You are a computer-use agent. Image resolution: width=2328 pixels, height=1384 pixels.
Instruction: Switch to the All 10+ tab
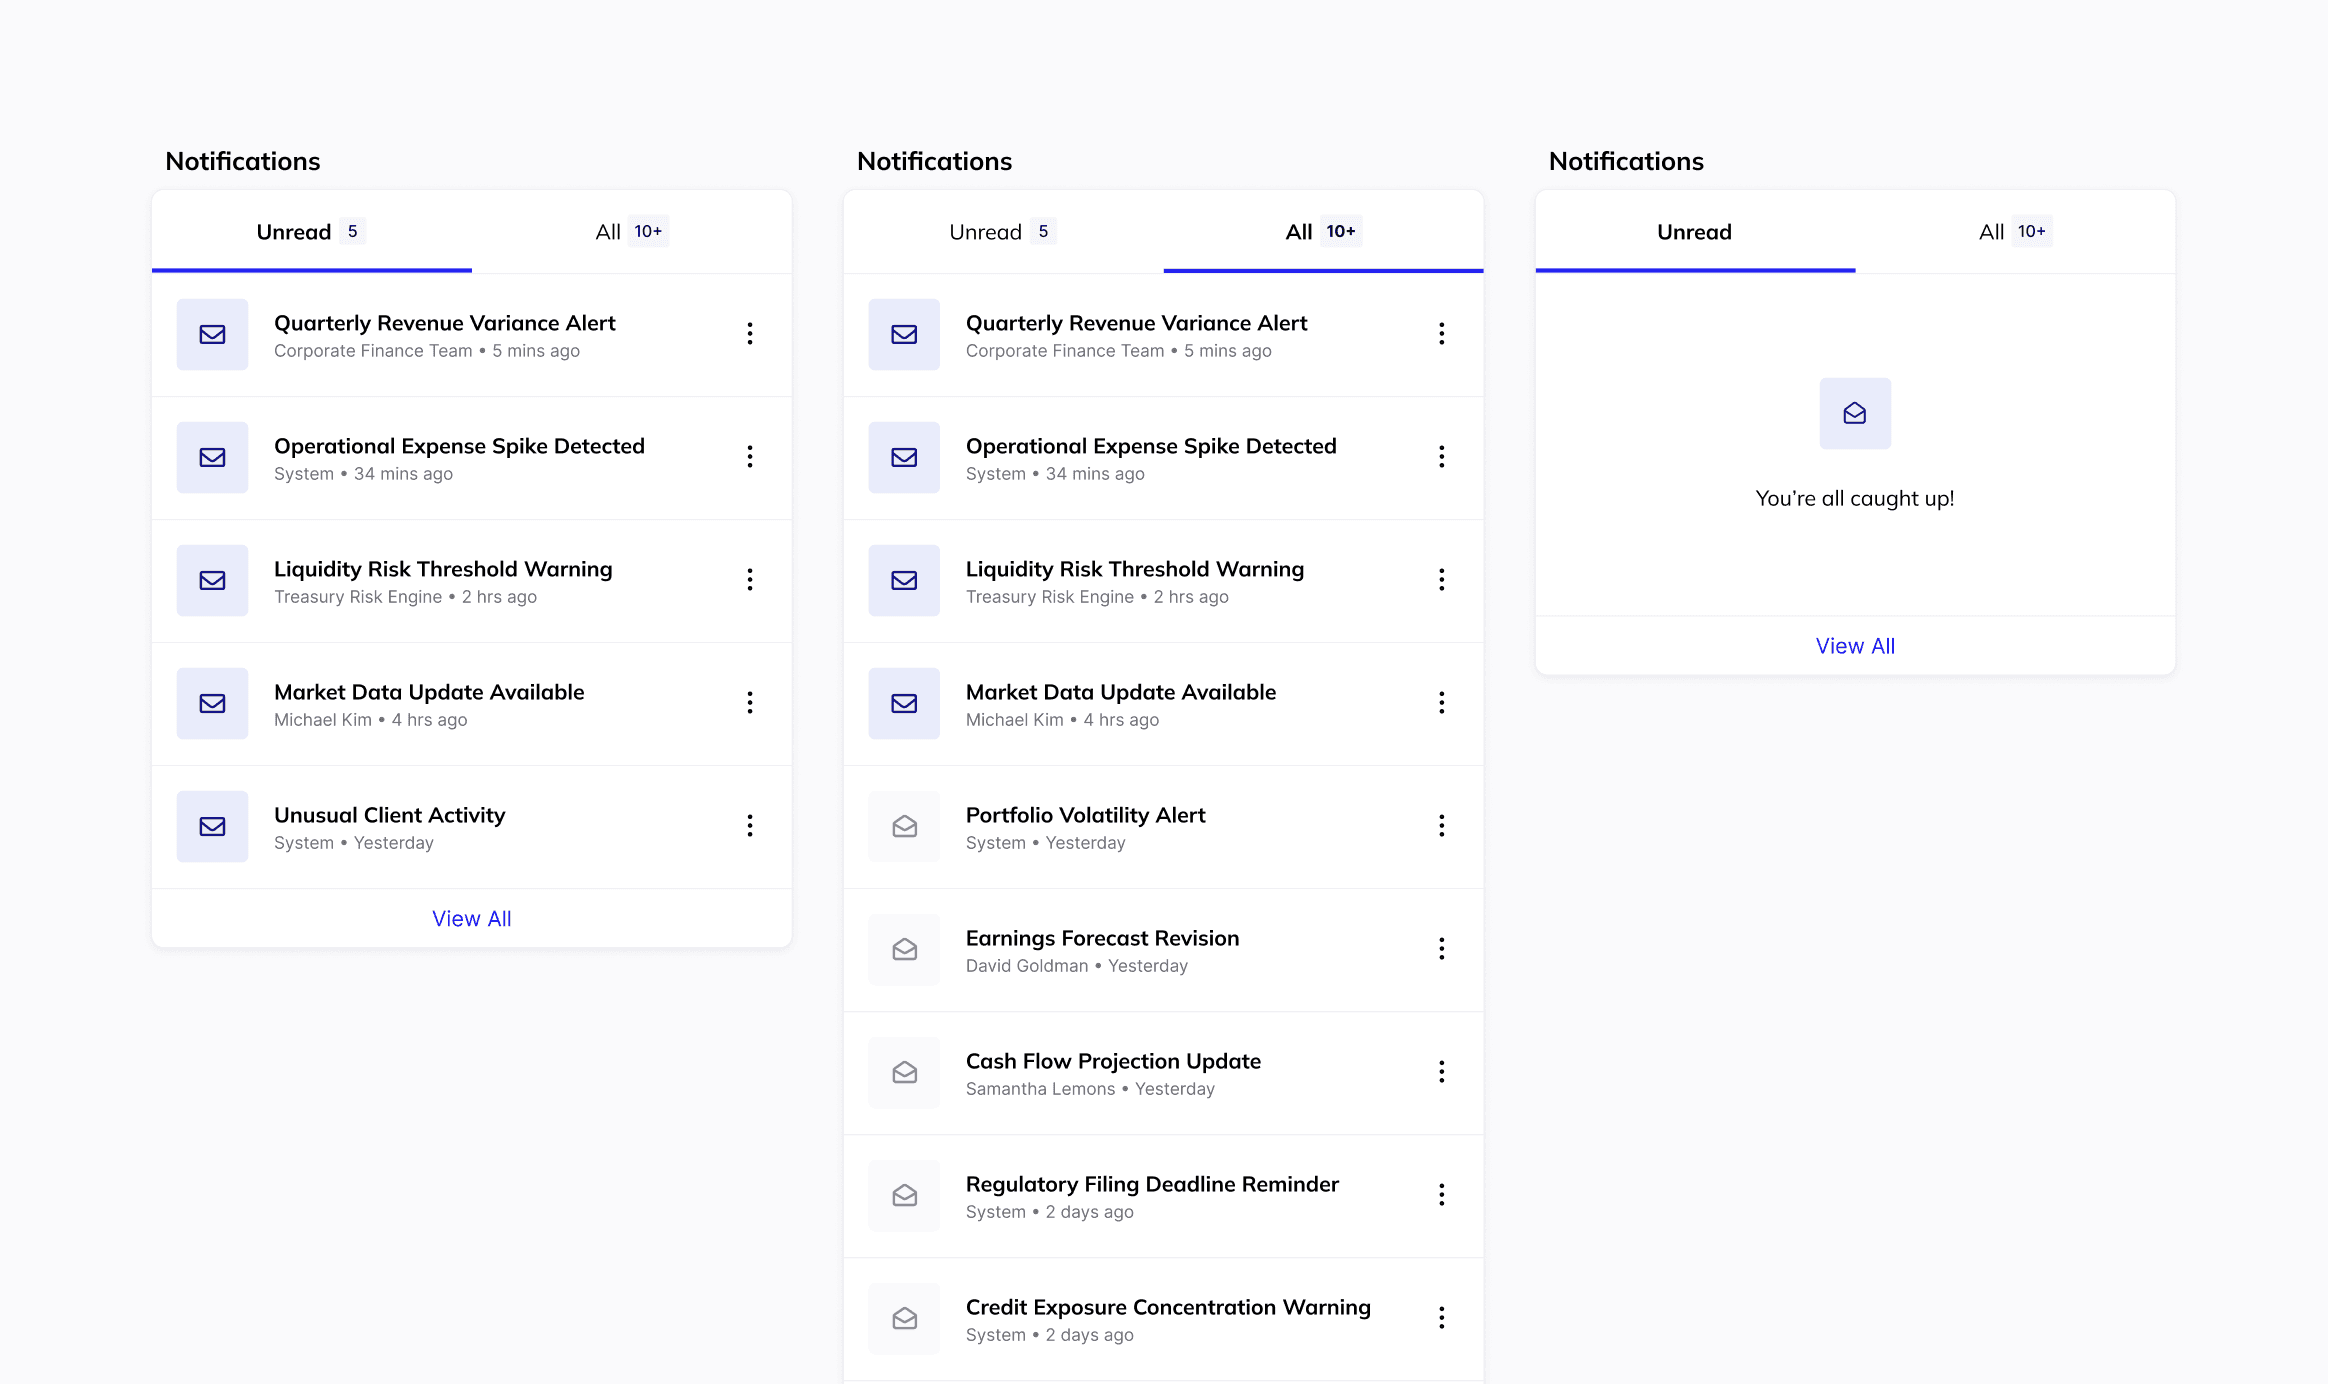pos(1322,231)
